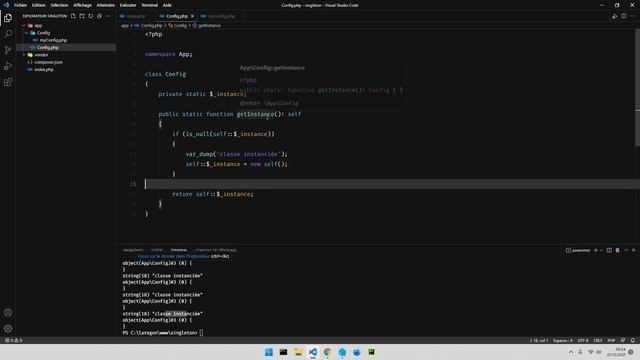640x360 pixels.
Task: Click New Folder icon in Explorer header
Action: pyautogui.click(x=82, y=16)
